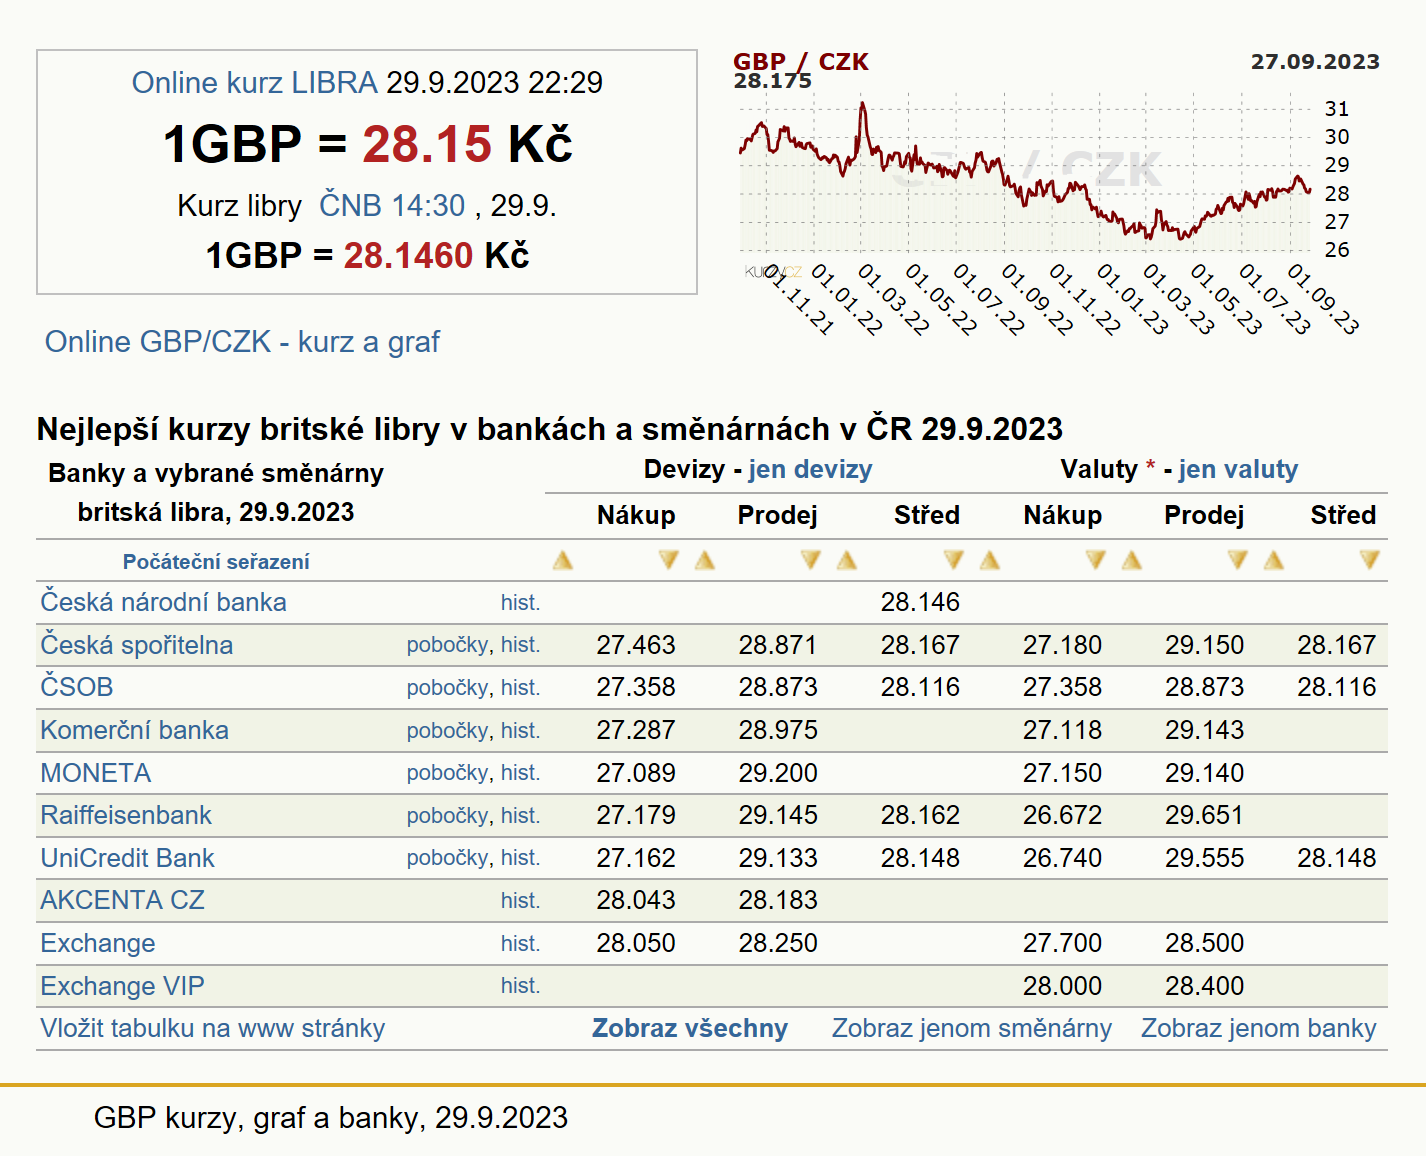The image size is (1426, 1156).
Task: Filter table to jen devizy
Action: point(810,469)
